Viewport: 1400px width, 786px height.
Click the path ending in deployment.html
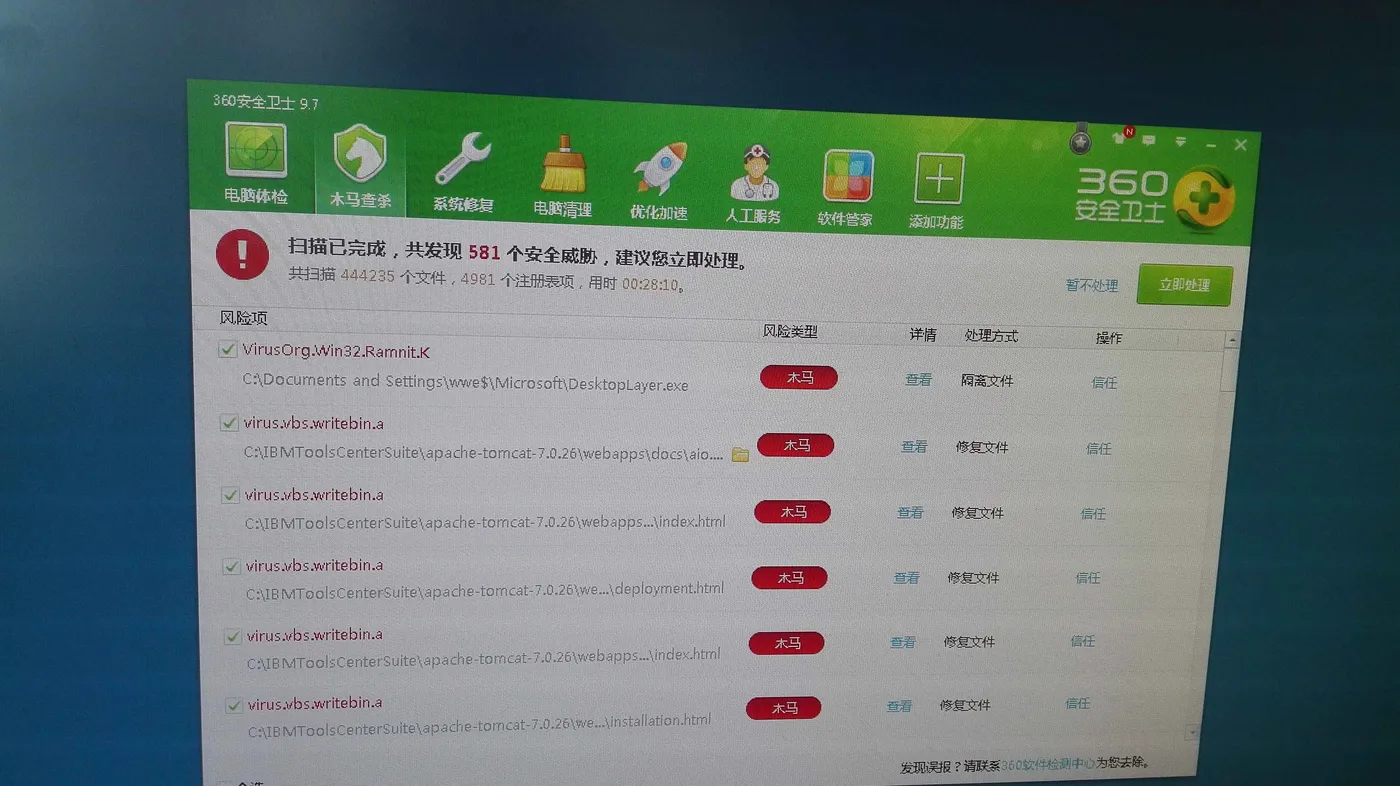tap(485, 590)
